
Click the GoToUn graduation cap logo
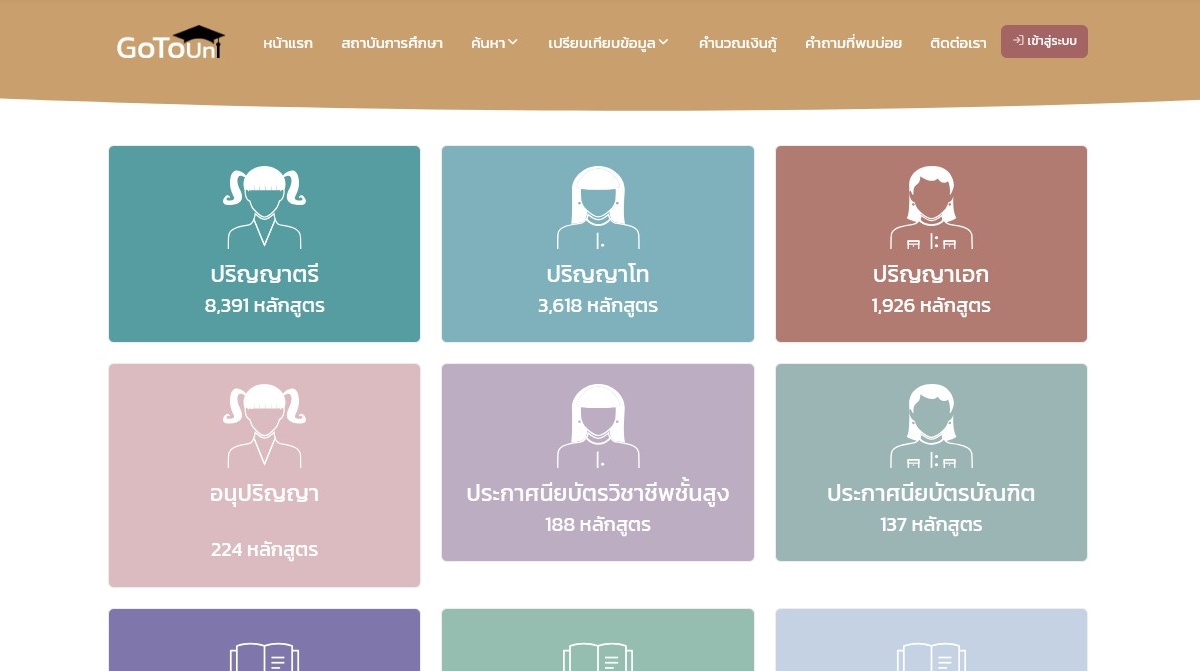170,43
